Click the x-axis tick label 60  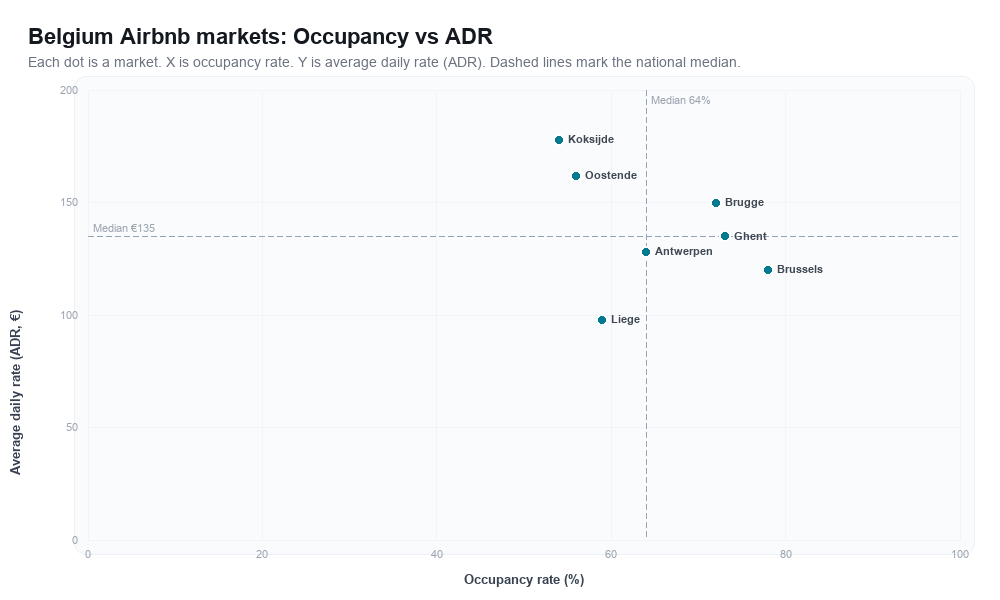tap(611, 555)
